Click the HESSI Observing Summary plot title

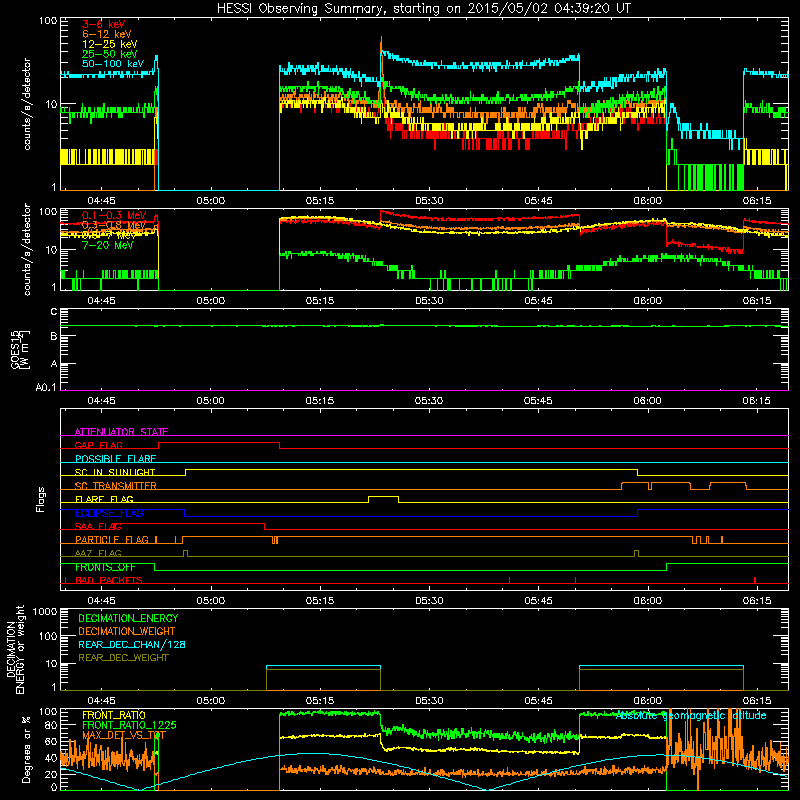423,9
